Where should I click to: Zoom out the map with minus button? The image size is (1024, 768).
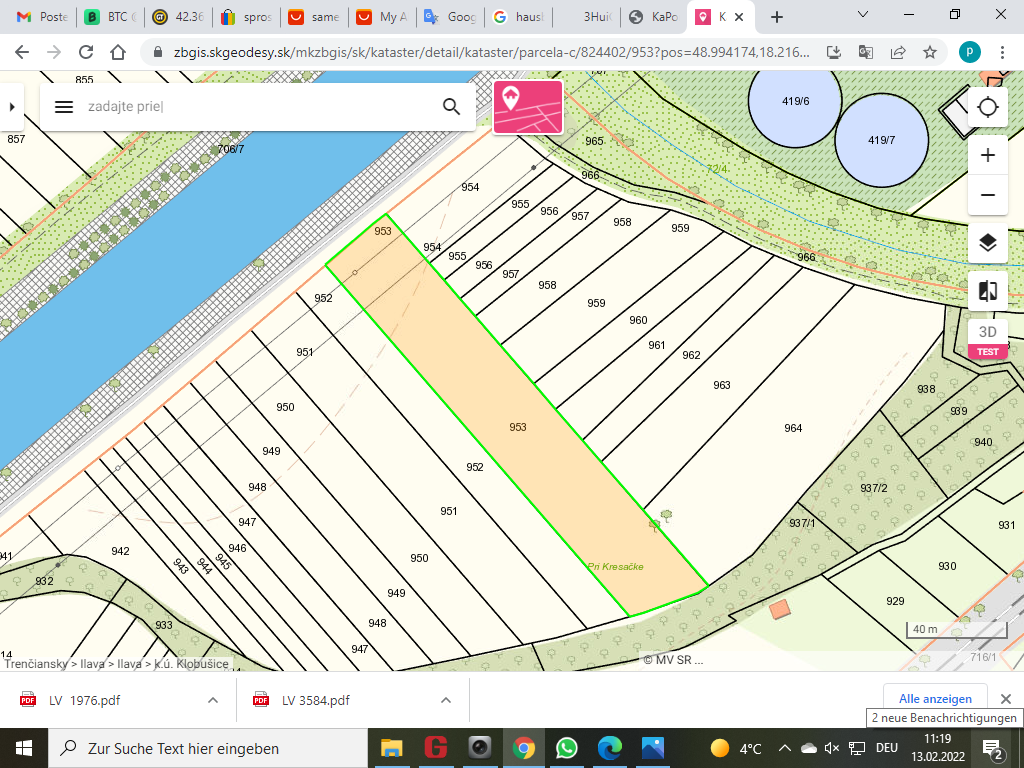[x=988, y=194]
